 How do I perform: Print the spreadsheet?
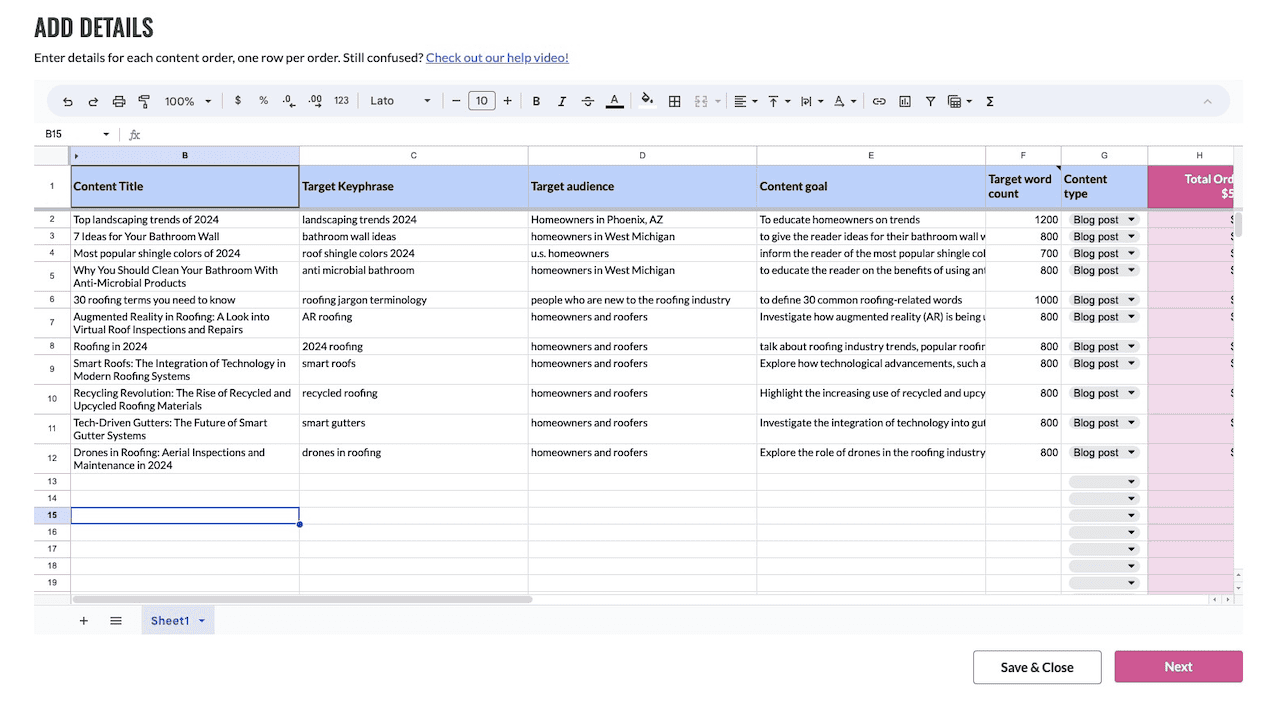tap(119, 101)
